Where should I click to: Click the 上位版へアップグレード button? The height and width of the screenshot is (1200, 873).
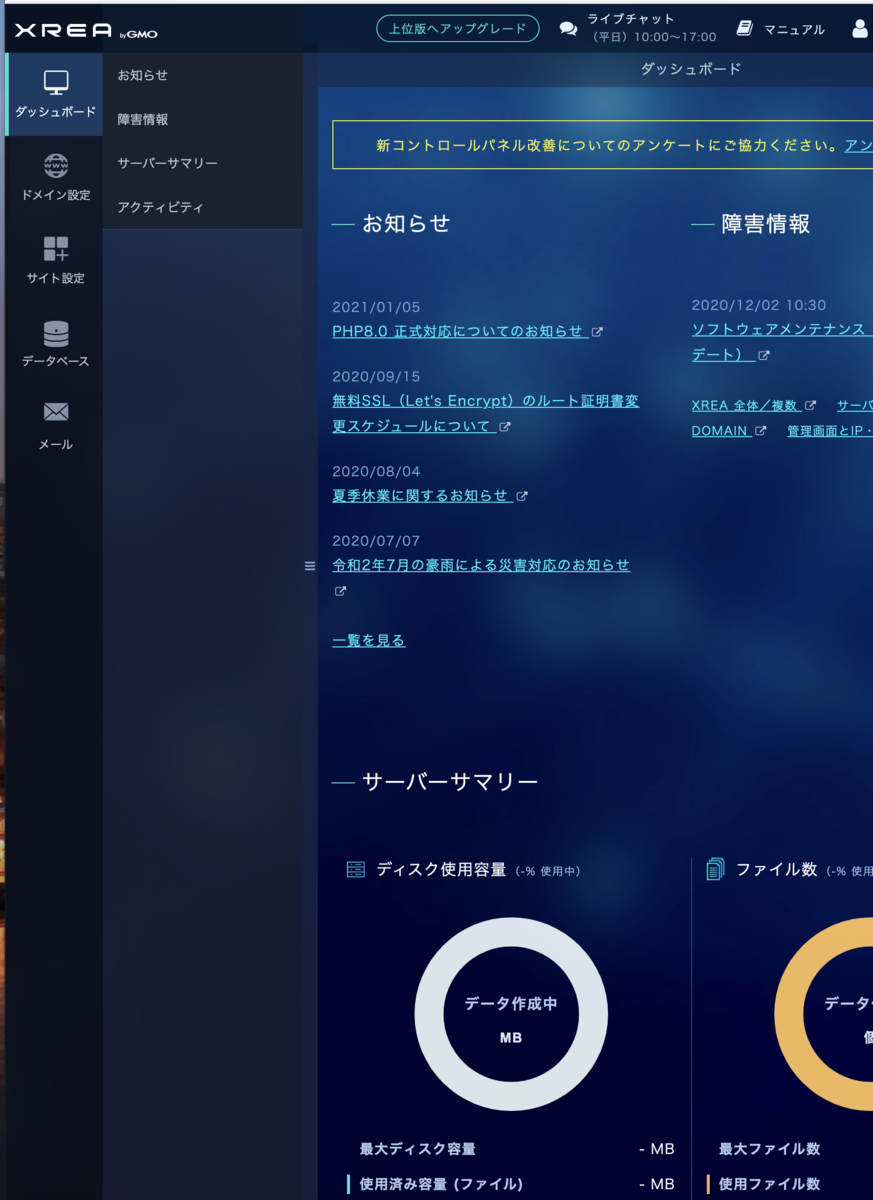(457, 28)
